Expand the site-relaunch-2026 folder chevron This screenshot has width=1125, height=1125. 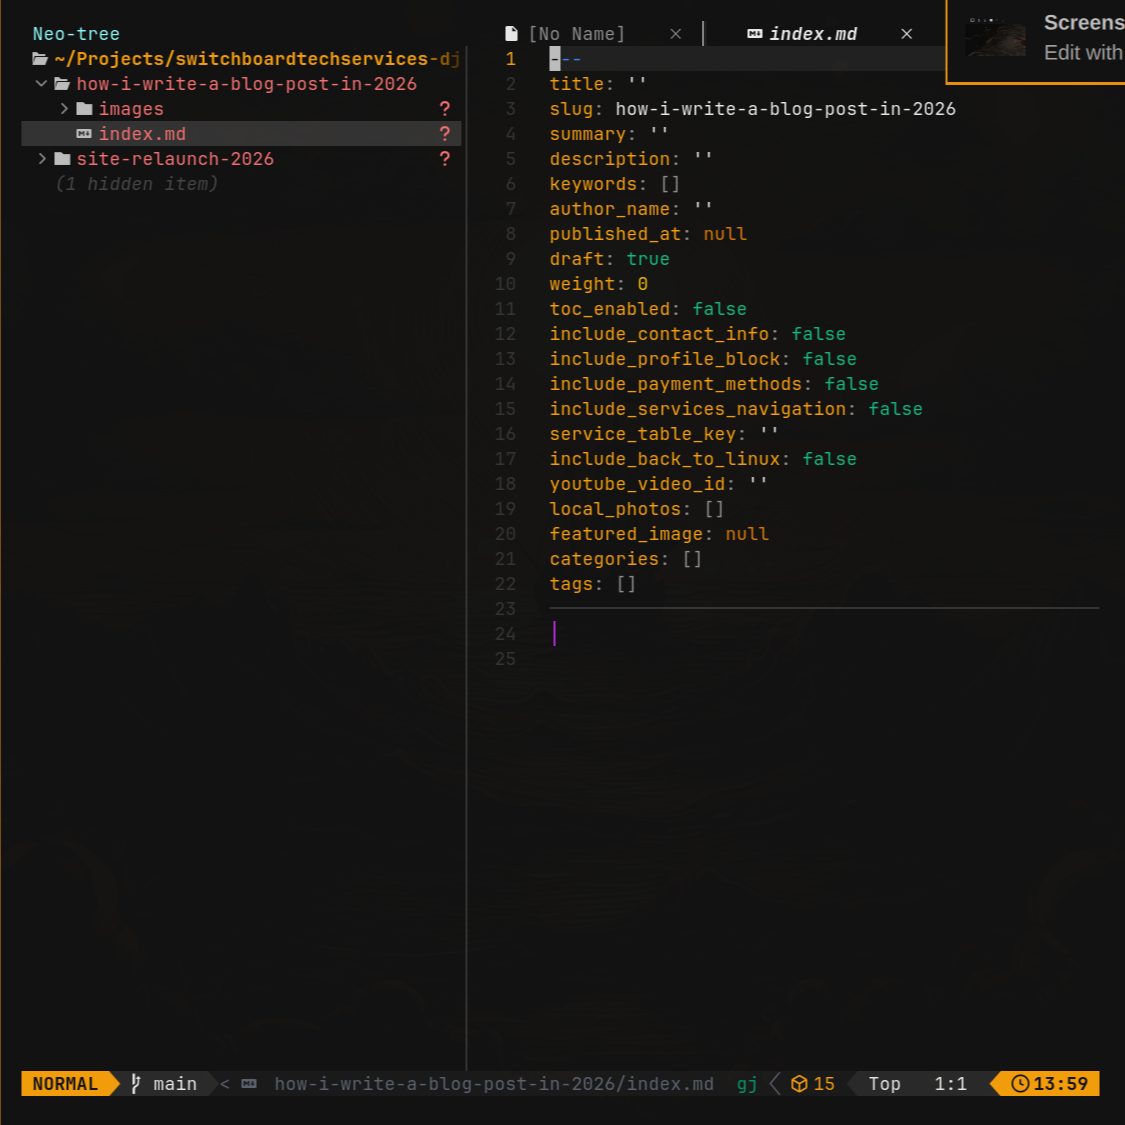(42, 159)
